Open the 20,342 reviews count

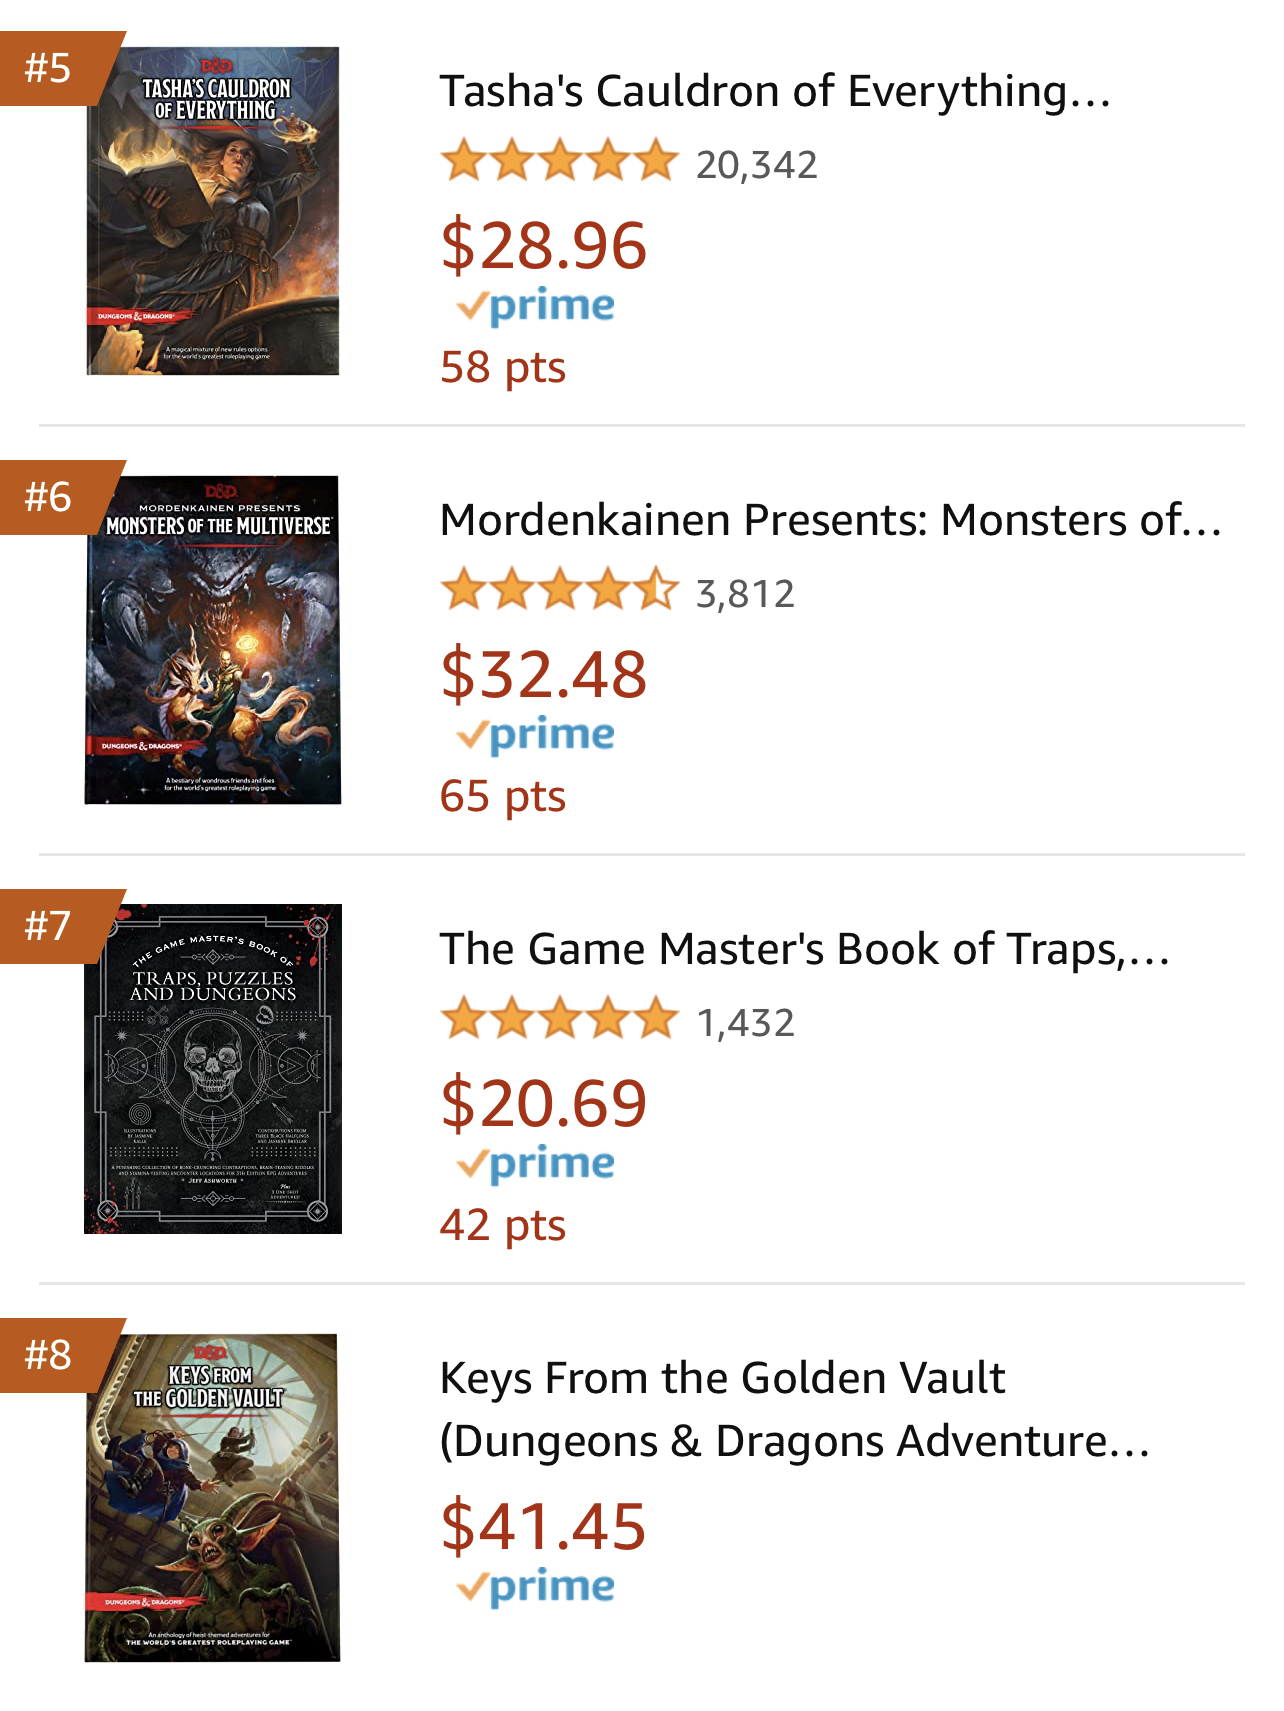[x=757, y=165]
